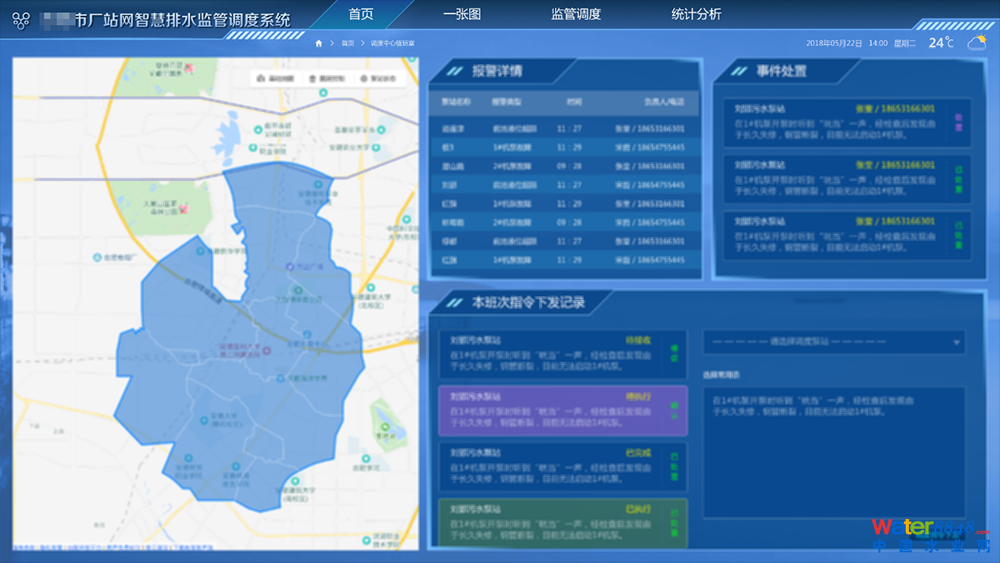The width and height of the screenshot is (1000, 563).
Task: Click the system logo icon in header
Action: [20, 20]
